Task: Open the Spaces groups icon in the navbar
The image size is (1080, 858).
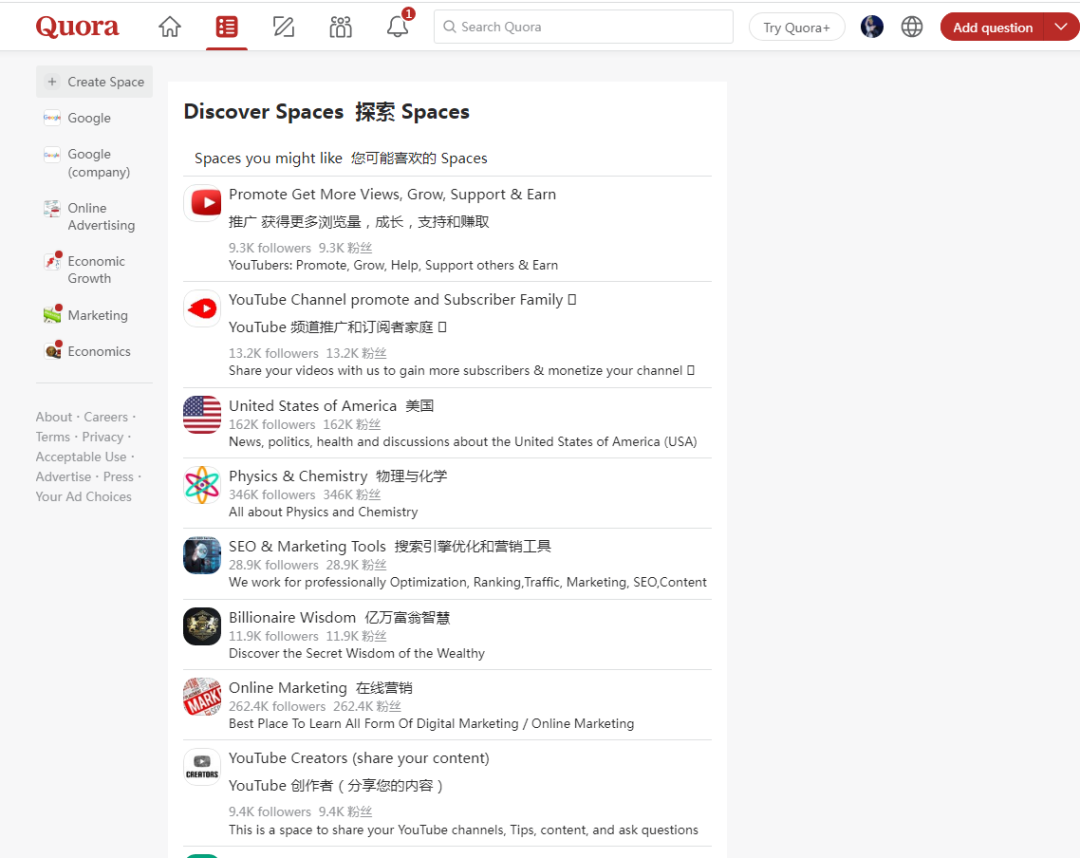Action: [340, 27]
